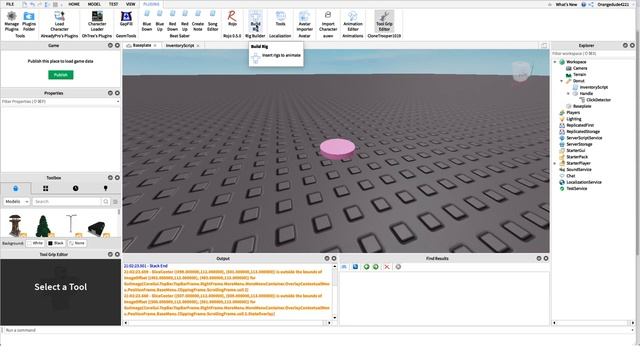640x360 pixels.
Task: Toggle the Tool Grip Editor plugin
Action: coord(384,21)
